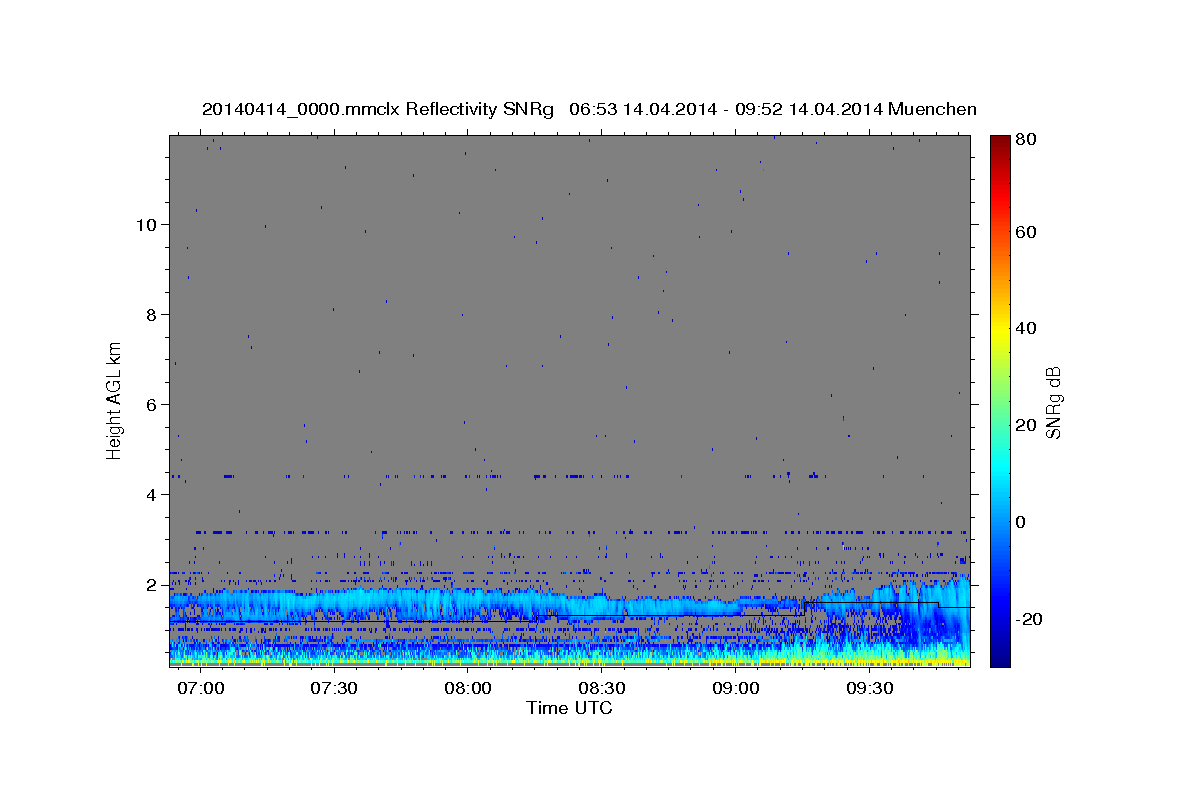This screenshot has width=1200, height=800.
Task: Click the height axis label 2
Action: pos(150,585)
